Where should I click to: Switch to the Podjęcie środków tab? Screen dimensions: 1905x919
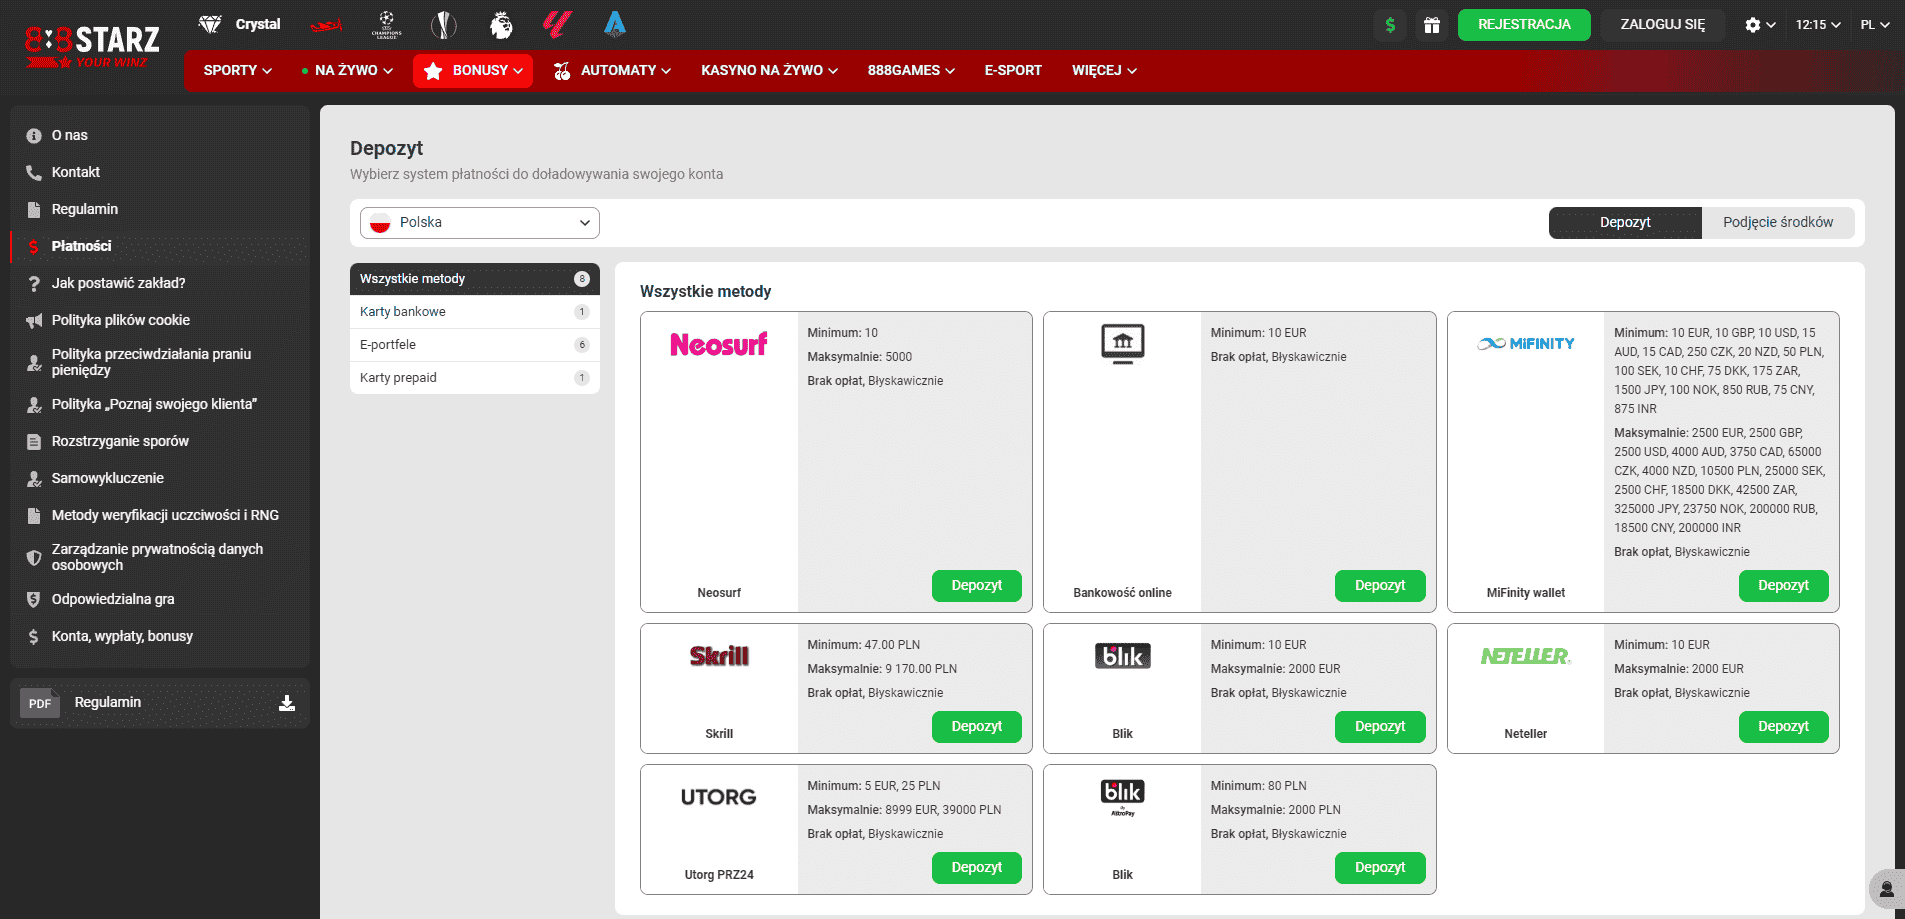pos(1778,223)
